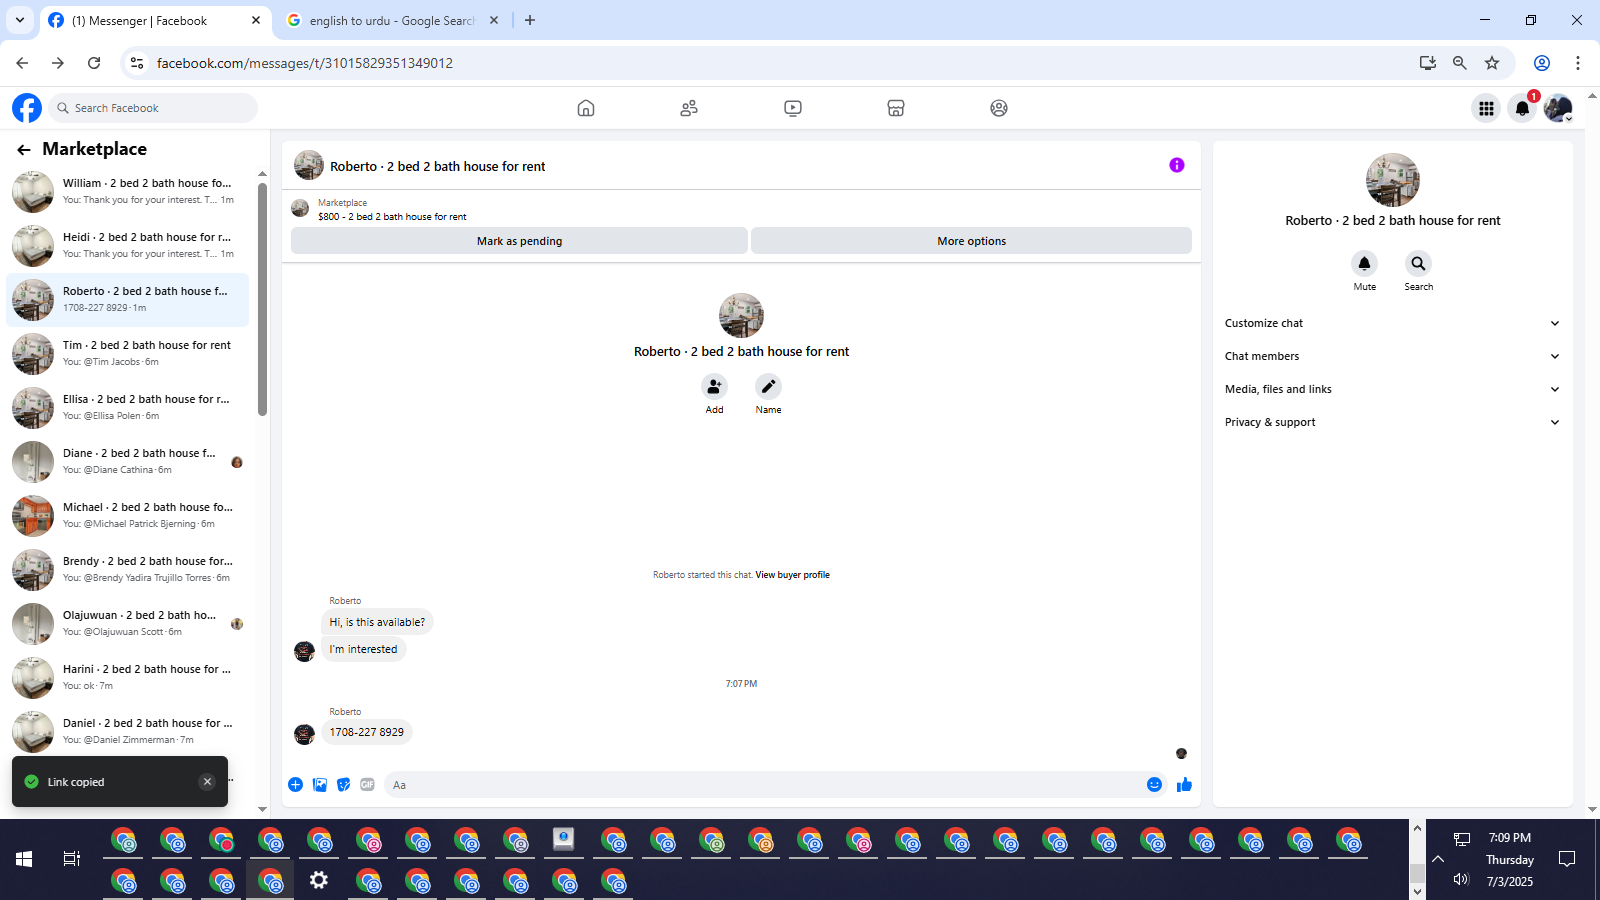This screenshot has height=900, width=1600.
Task: Choose a GIF in message composer
Action: coord(367,785)
